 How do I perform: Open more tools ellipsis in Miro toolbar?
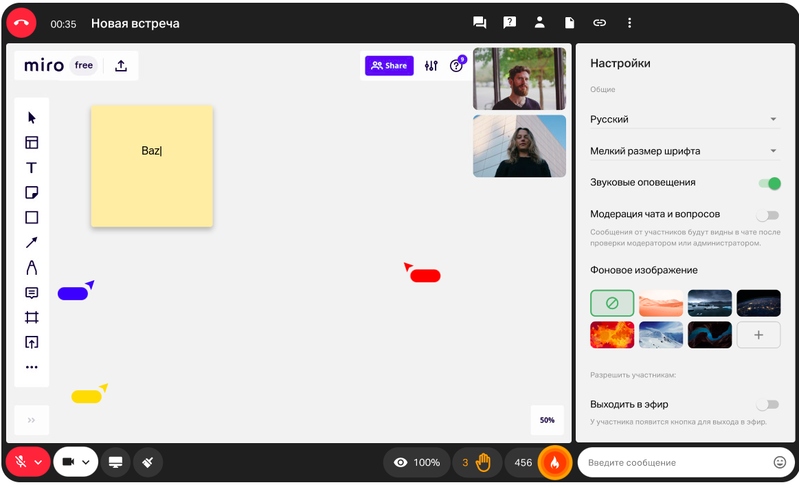click(31, 367)
